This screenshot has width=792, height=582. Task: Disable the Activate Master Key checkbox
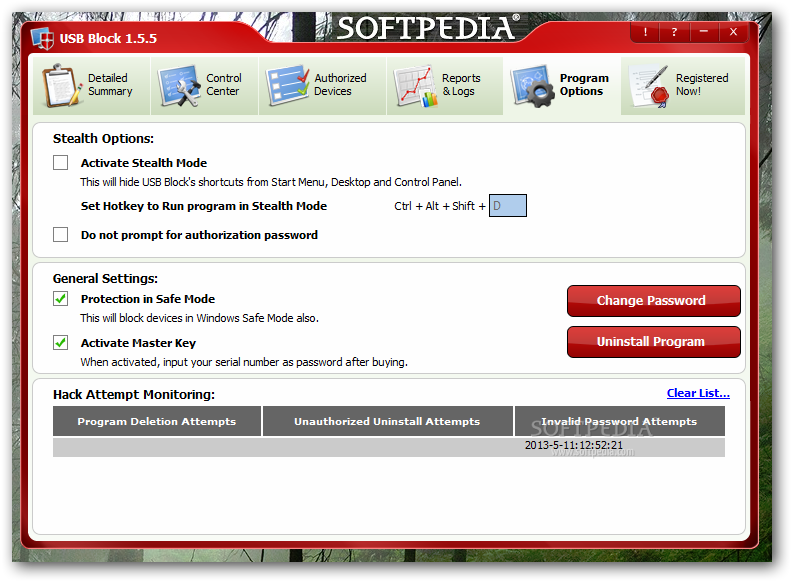61,343
